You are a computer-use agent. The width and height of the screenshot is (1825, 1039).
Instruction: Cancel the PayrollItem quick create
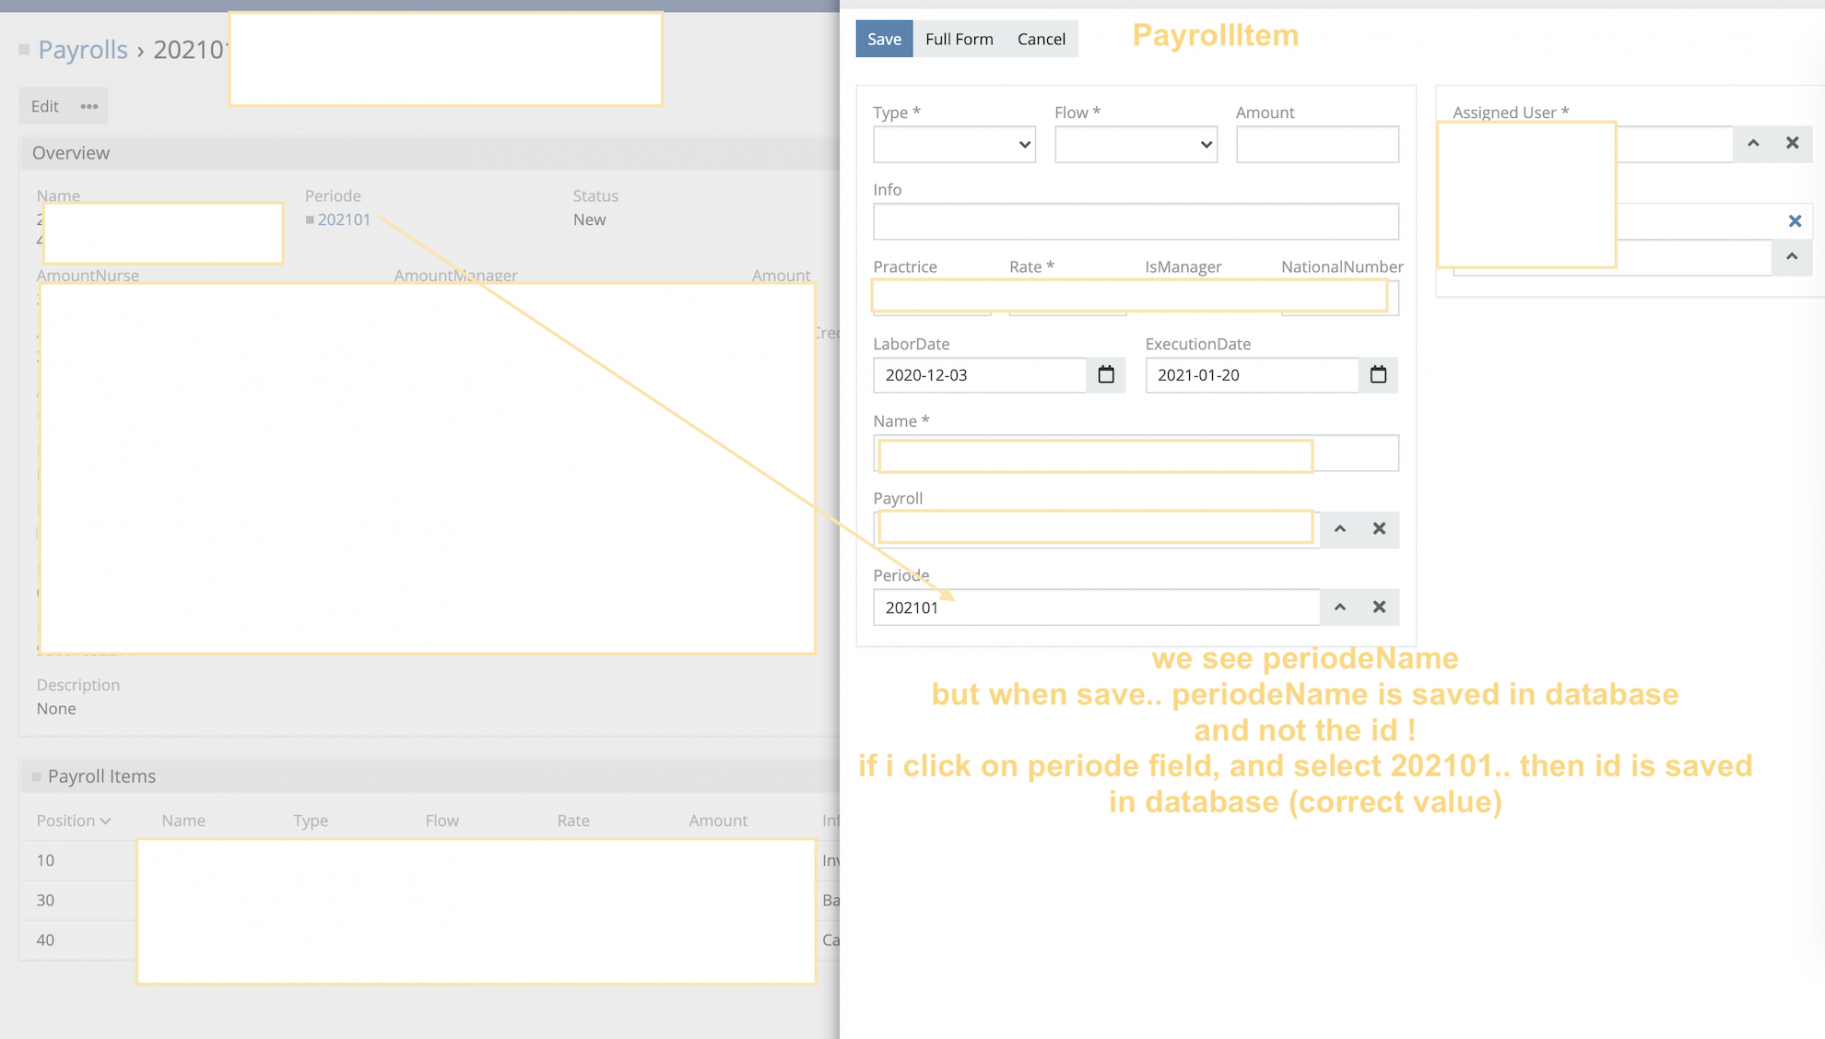[1040, 39]
